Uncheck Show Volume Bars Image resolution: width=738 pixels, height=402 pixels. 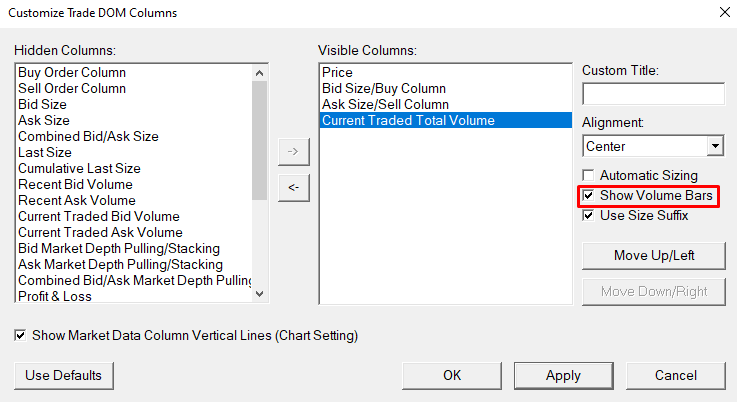click(x=588, y=196)
